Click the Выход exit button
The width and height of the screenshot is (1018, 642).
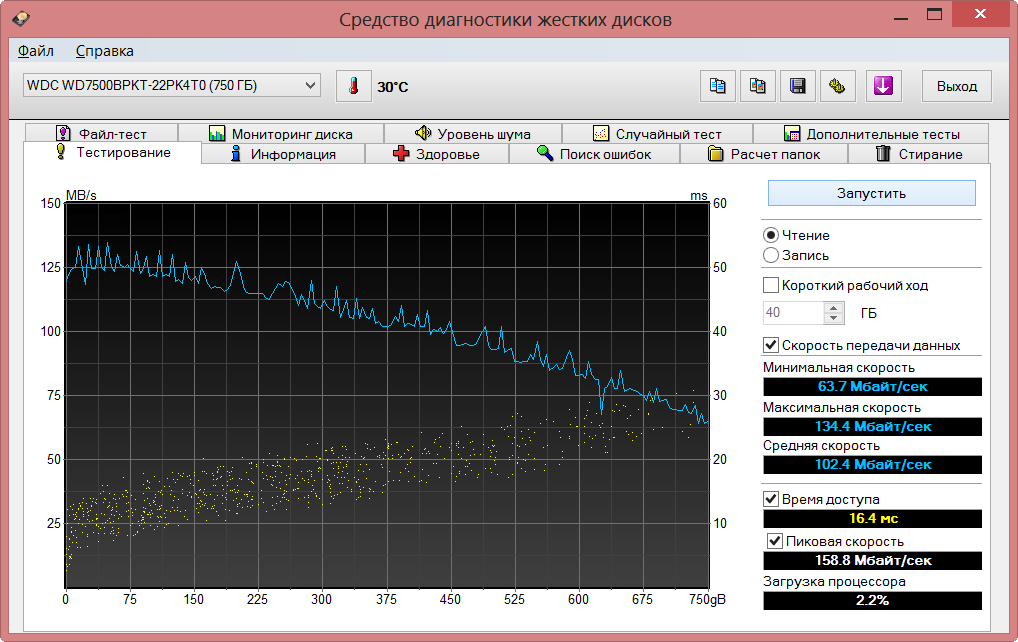click(956, 86)
